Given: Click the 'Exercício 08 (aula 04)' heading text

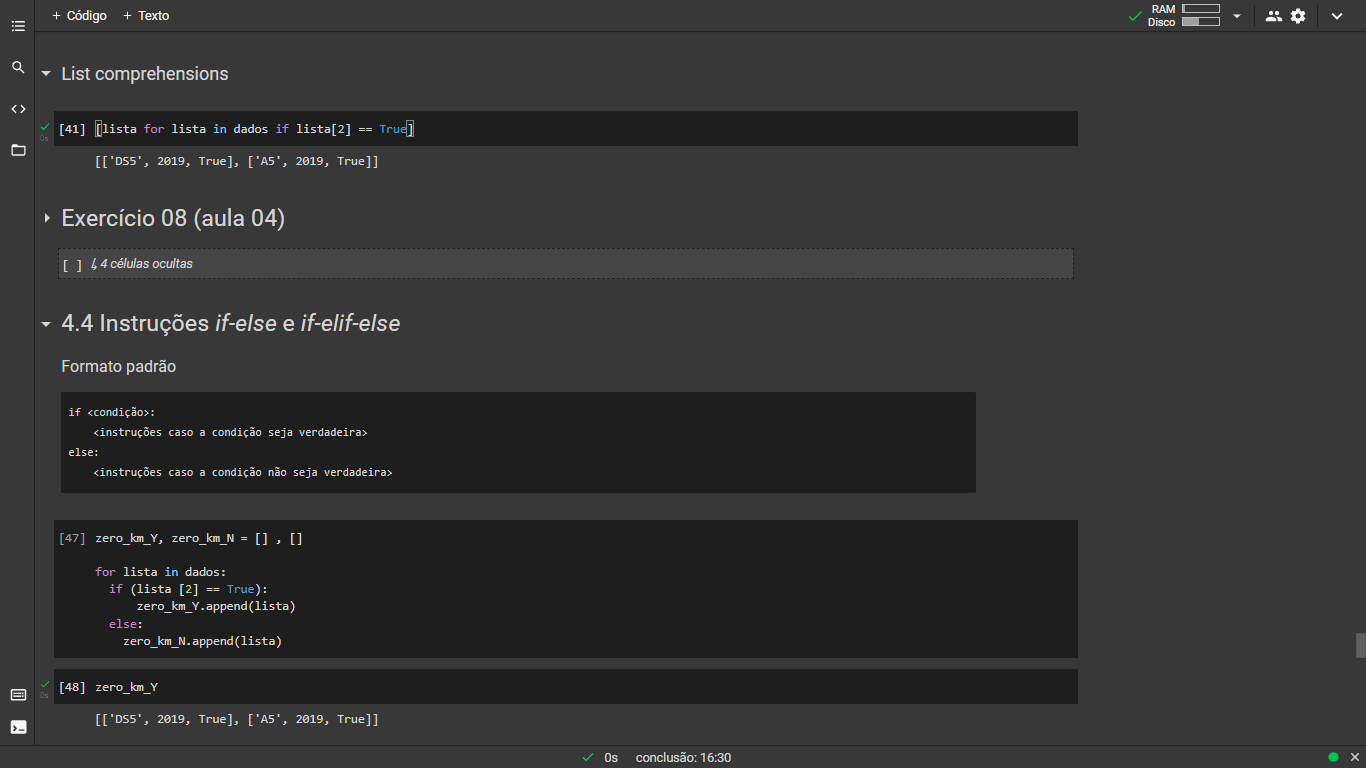Looking at the screenshot, I should (x=173, y=218).
